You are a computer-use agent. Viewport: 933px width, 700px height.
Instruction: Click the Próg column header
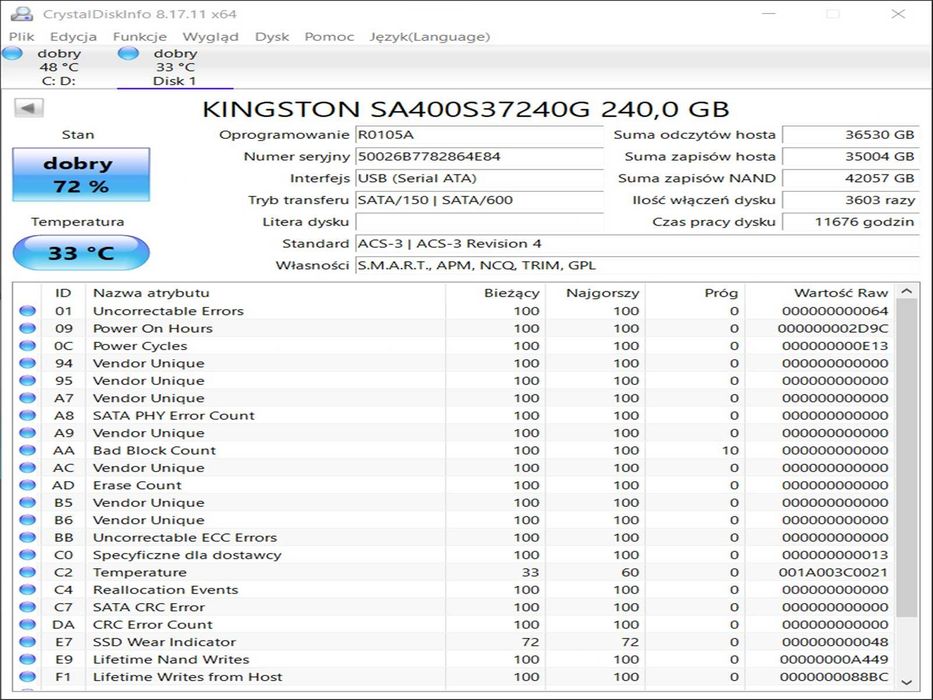coord(695,293)
